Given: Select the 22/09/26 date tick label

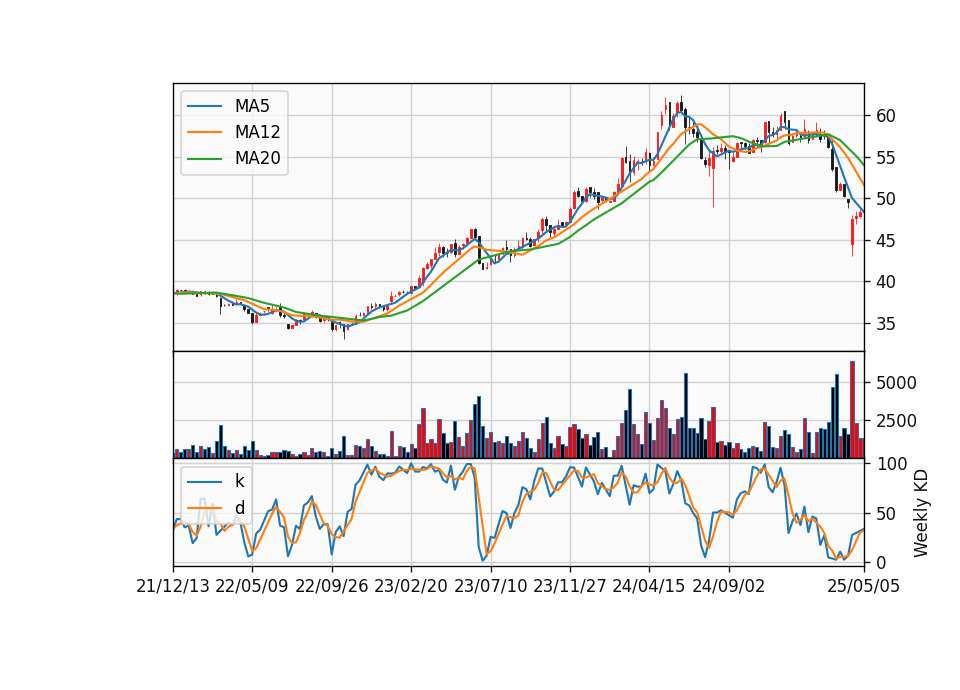Looking at the screenshot, I should coord(332,587).
